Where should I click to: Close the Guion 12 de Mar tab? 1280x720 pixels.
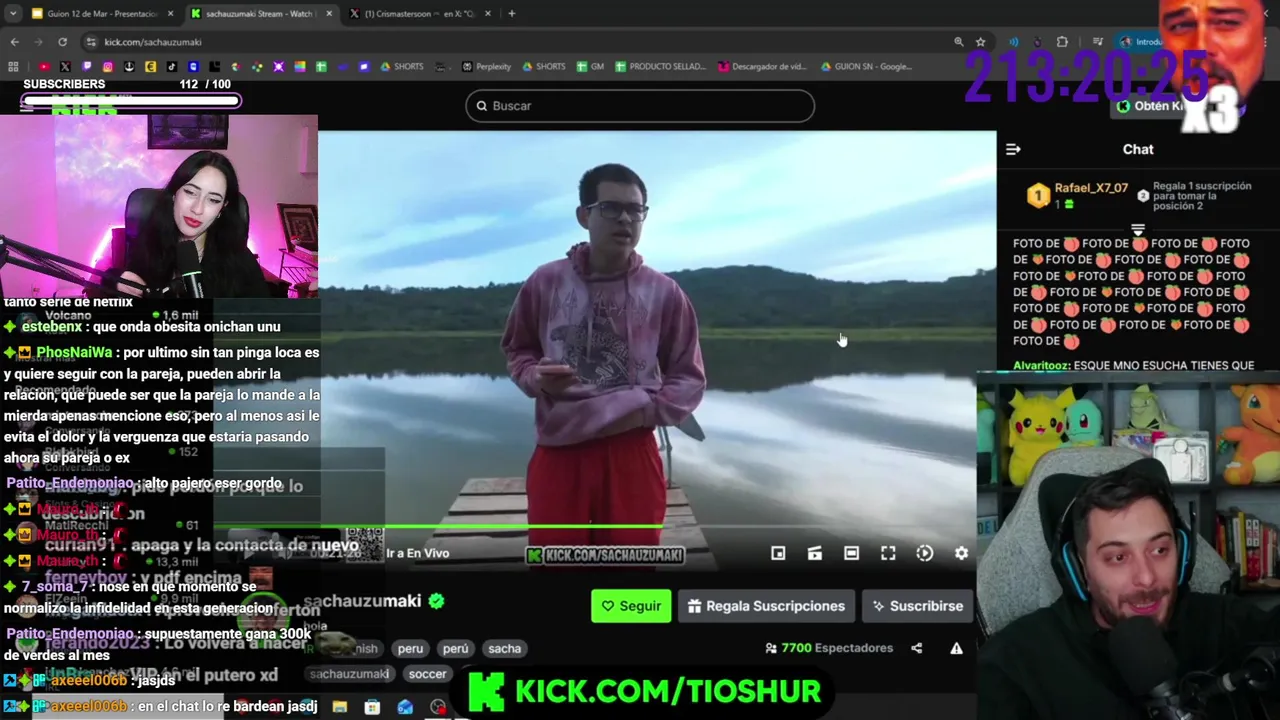click(x=170, y=13)
